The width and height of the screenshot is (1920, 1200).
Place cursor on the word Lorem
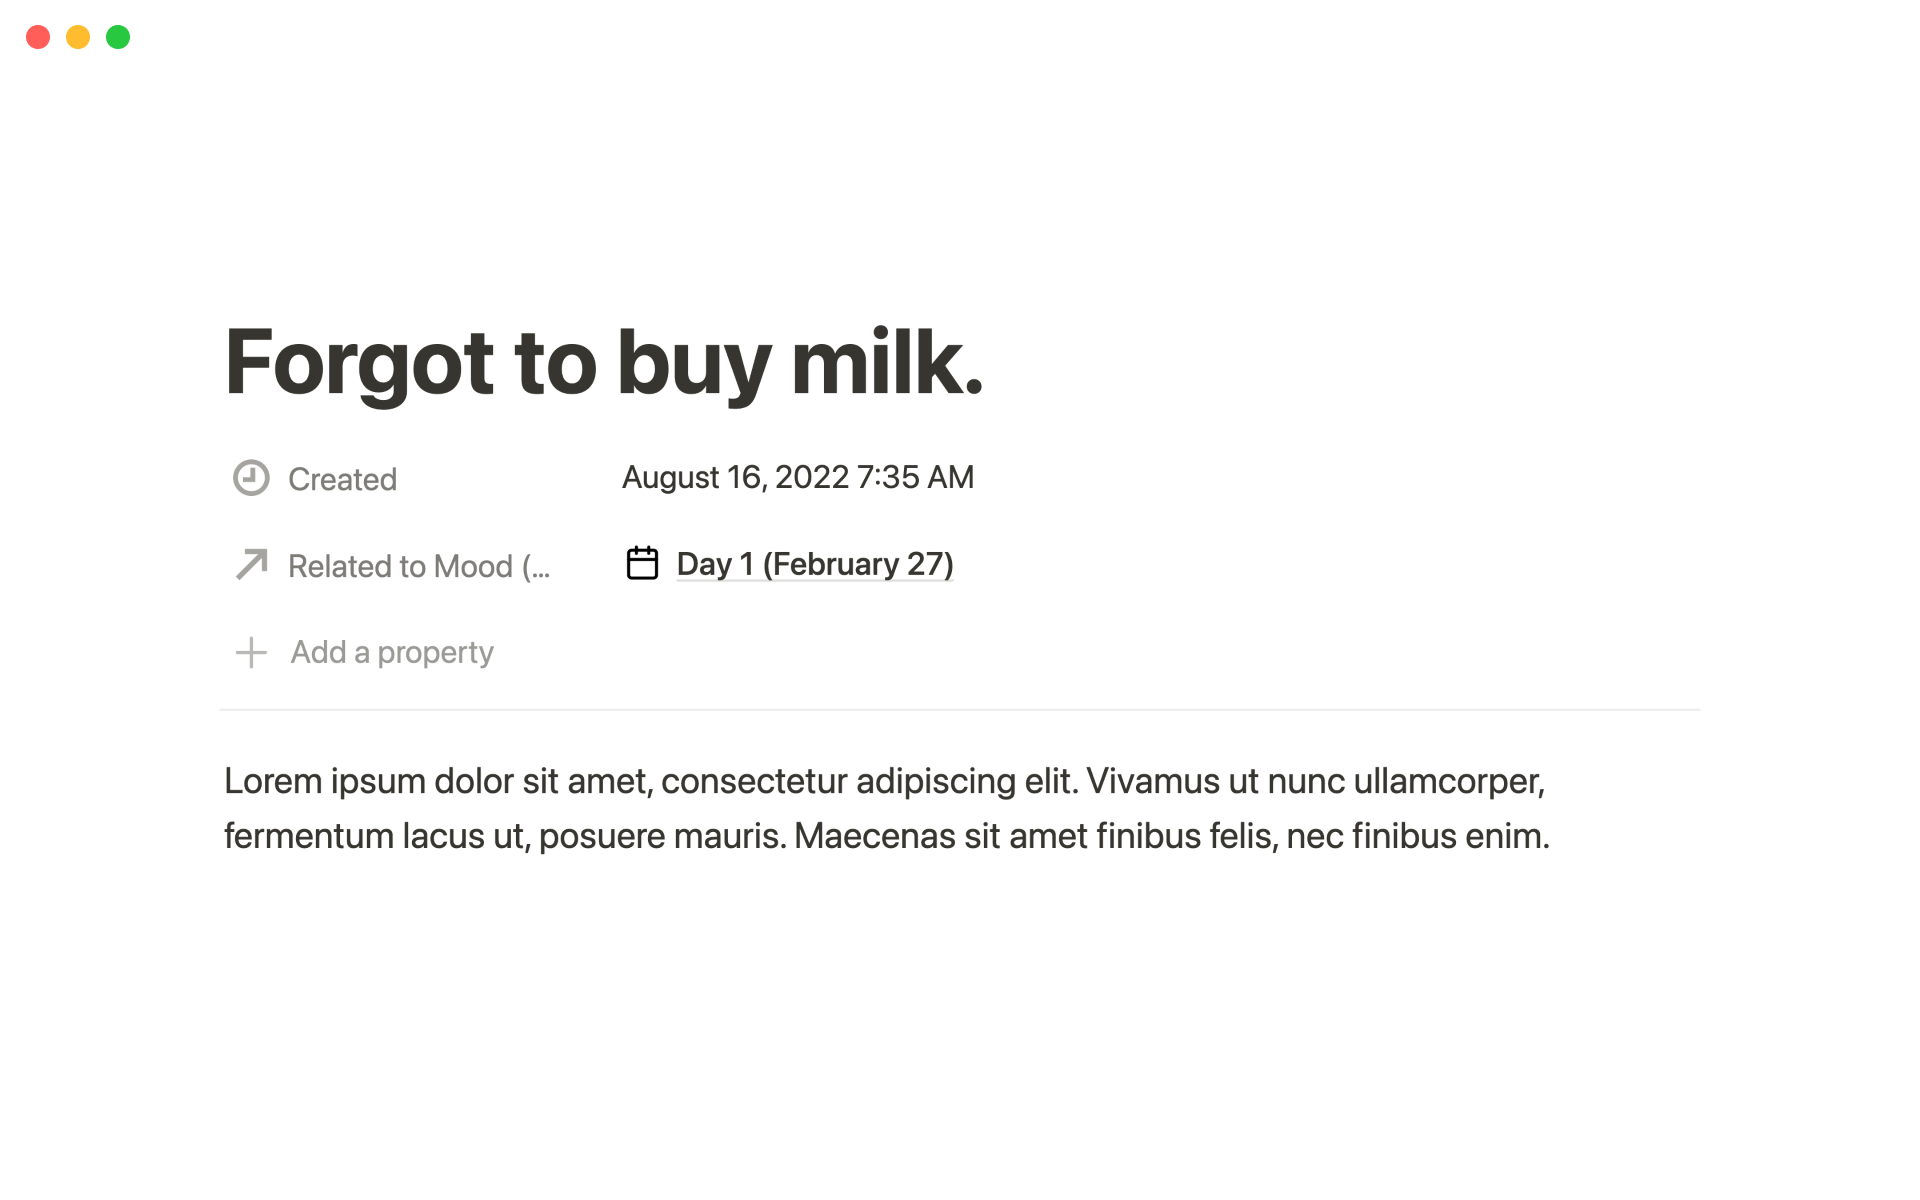(x=272, y=781)
